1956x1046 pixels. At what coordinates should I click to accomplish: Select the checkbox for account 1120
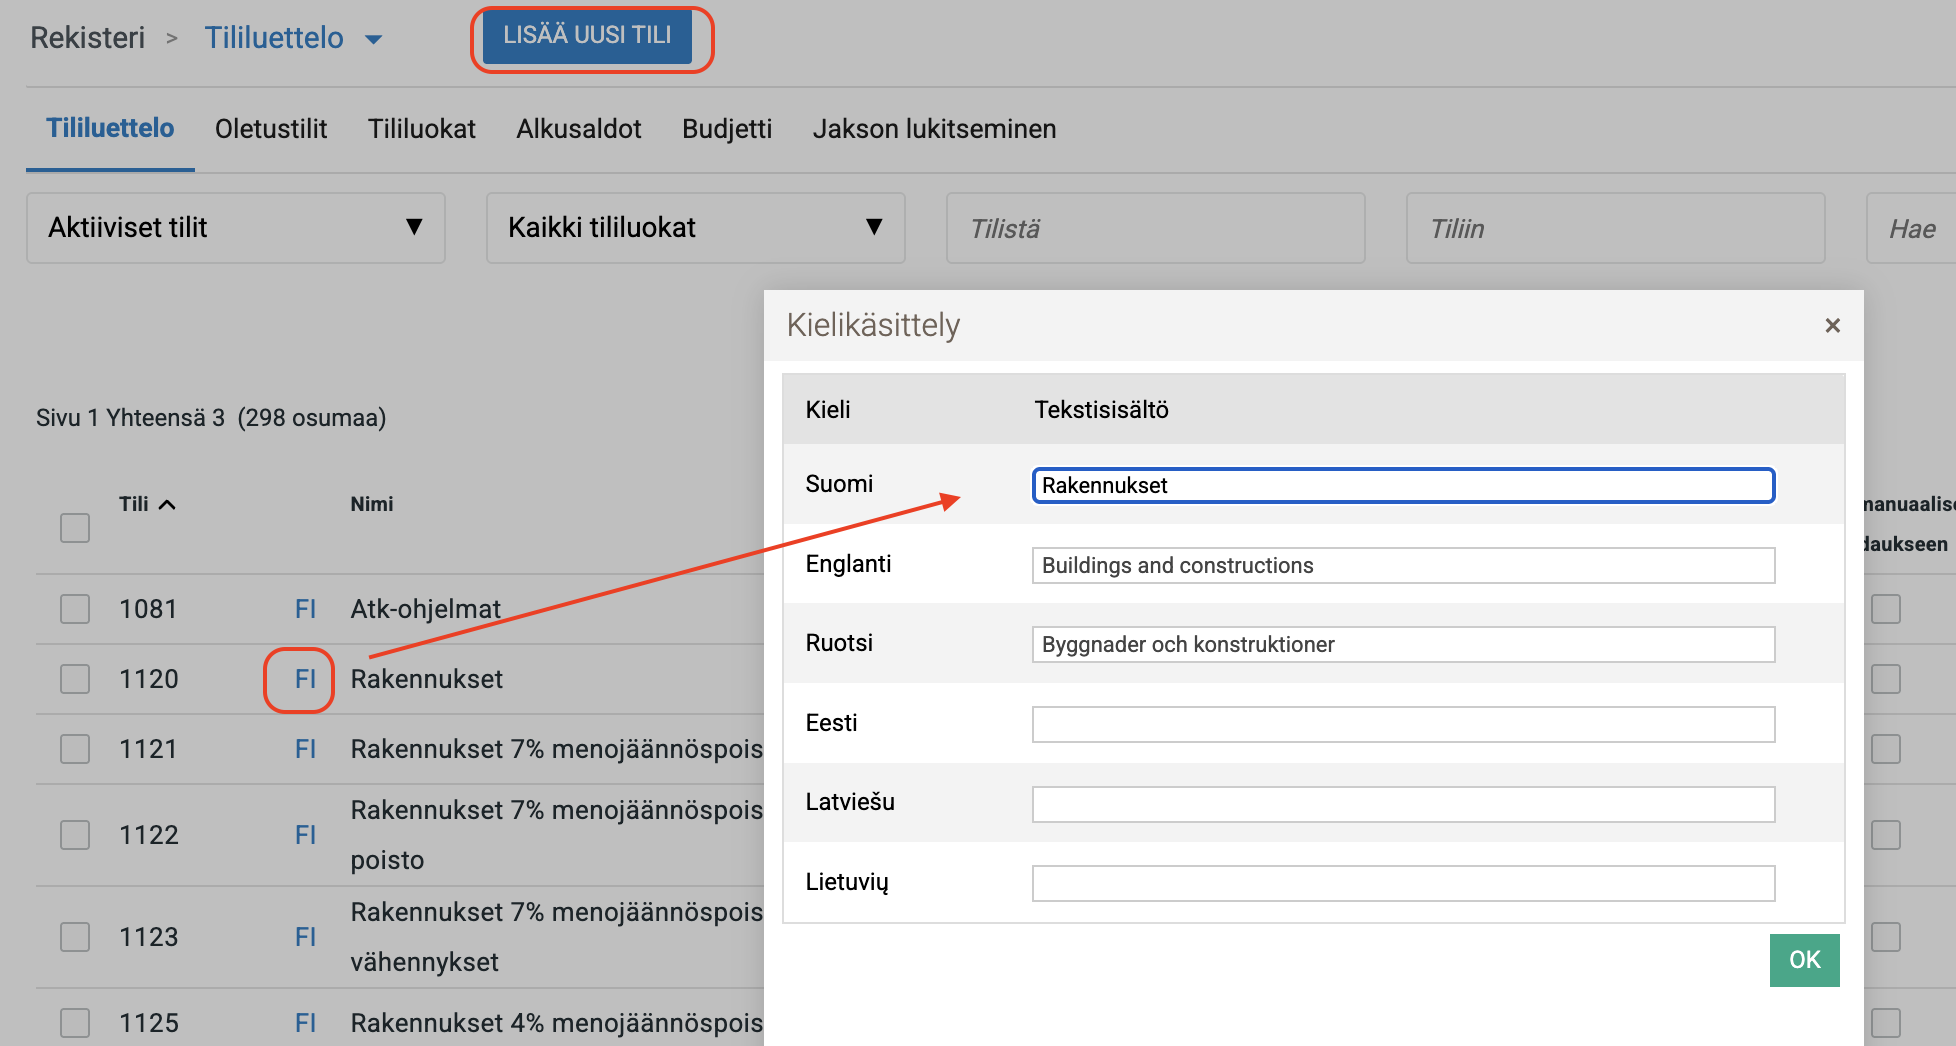[x=75, y=679]
